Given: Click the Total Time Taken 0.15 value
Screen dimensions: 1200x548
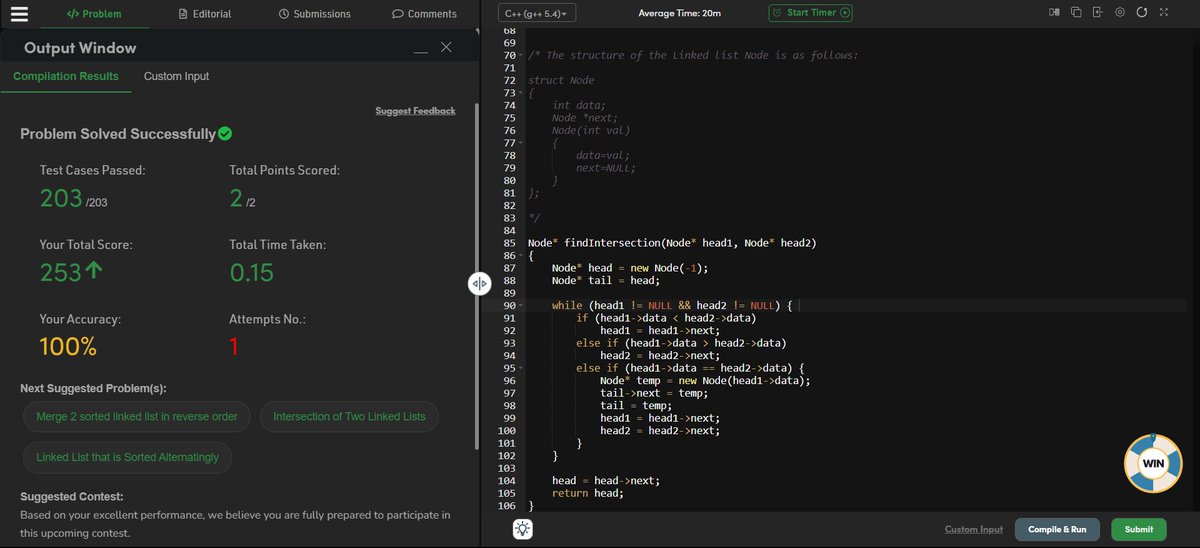Looking at the screenshot, I should [x=251, y=272].
